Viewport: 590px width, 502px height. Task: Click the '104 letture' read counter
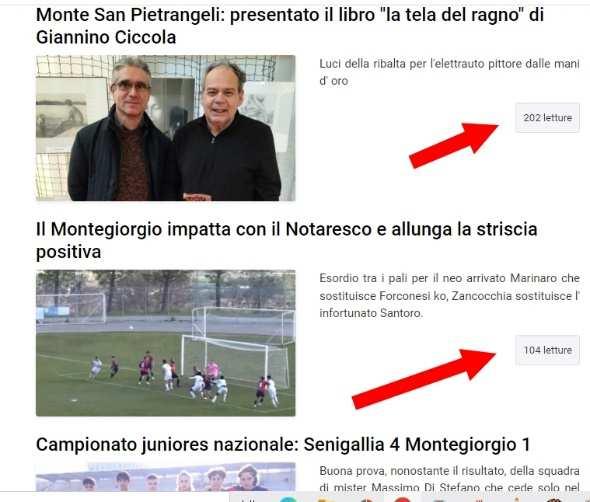click(x=547, y=350)
